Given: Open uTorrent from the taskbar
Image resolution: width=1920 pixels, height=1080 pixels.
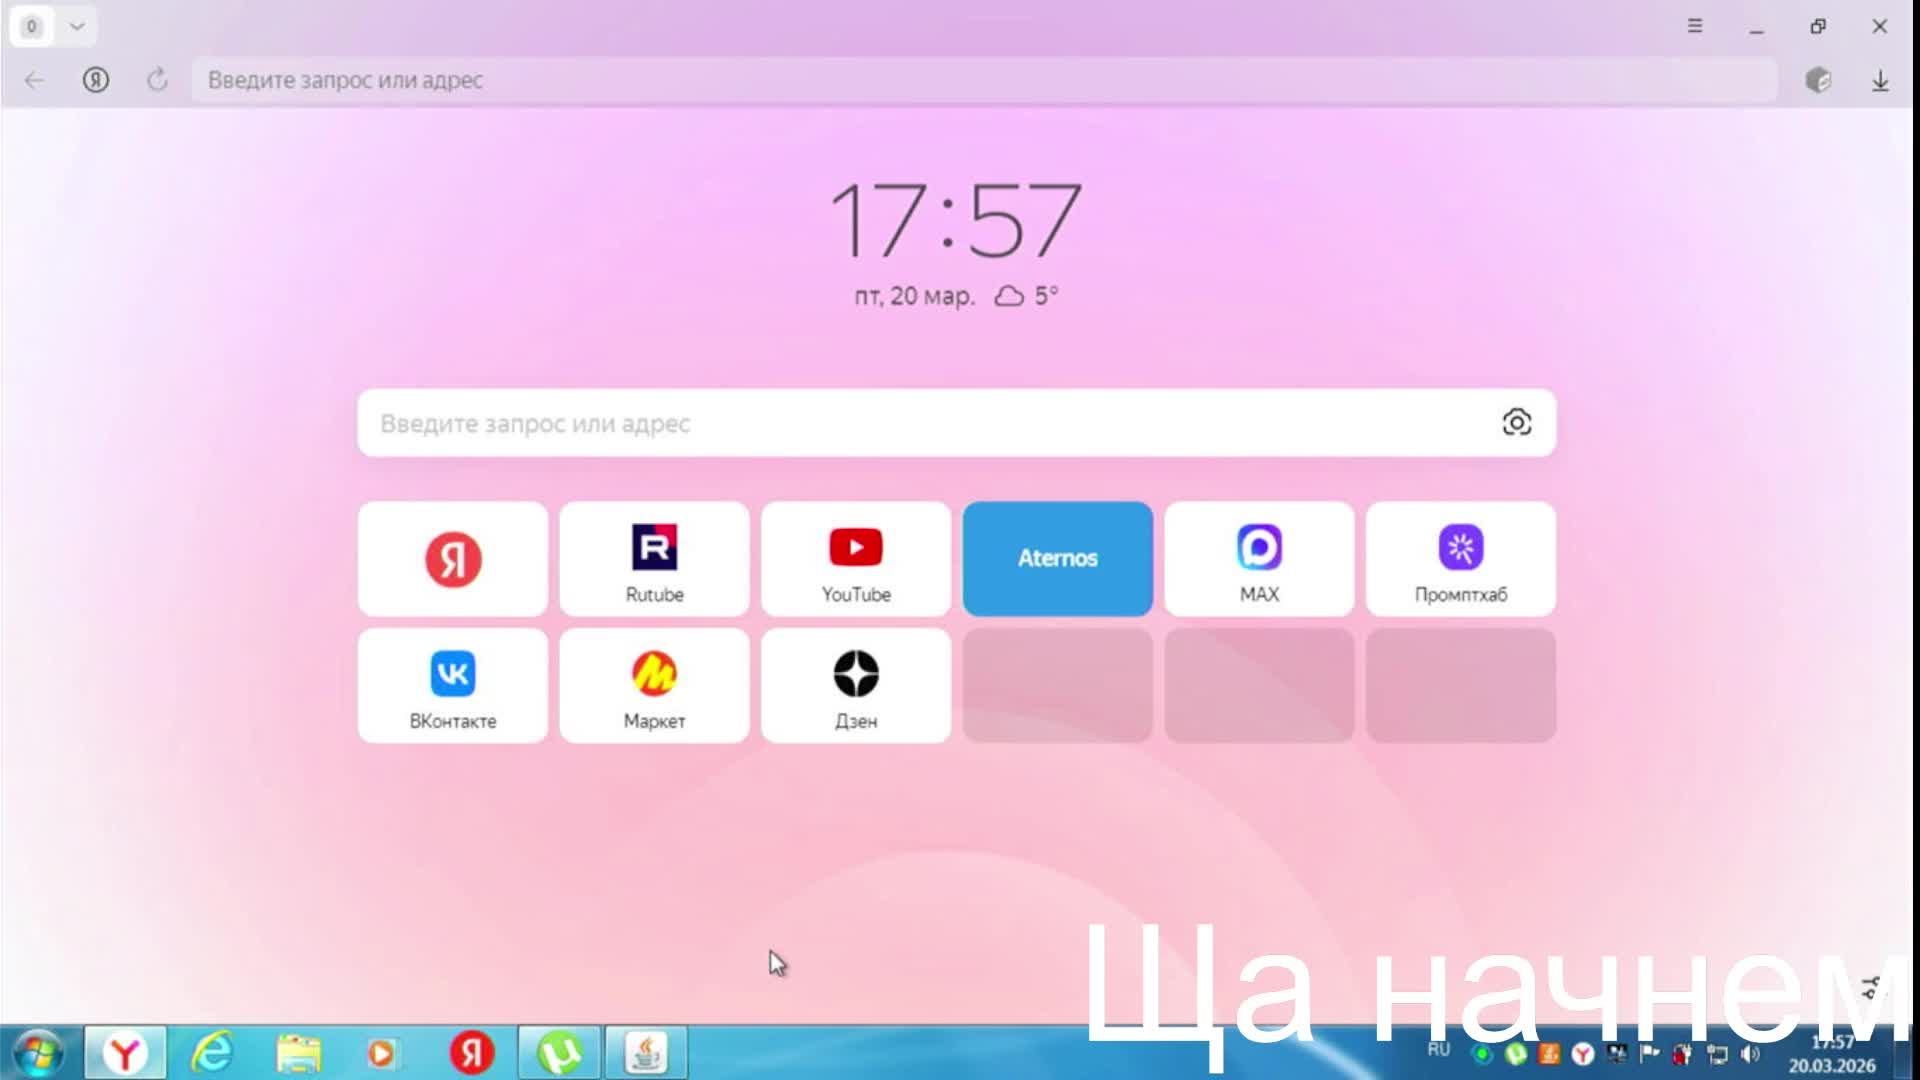Looking at the screenshot, I should 559,1052.
